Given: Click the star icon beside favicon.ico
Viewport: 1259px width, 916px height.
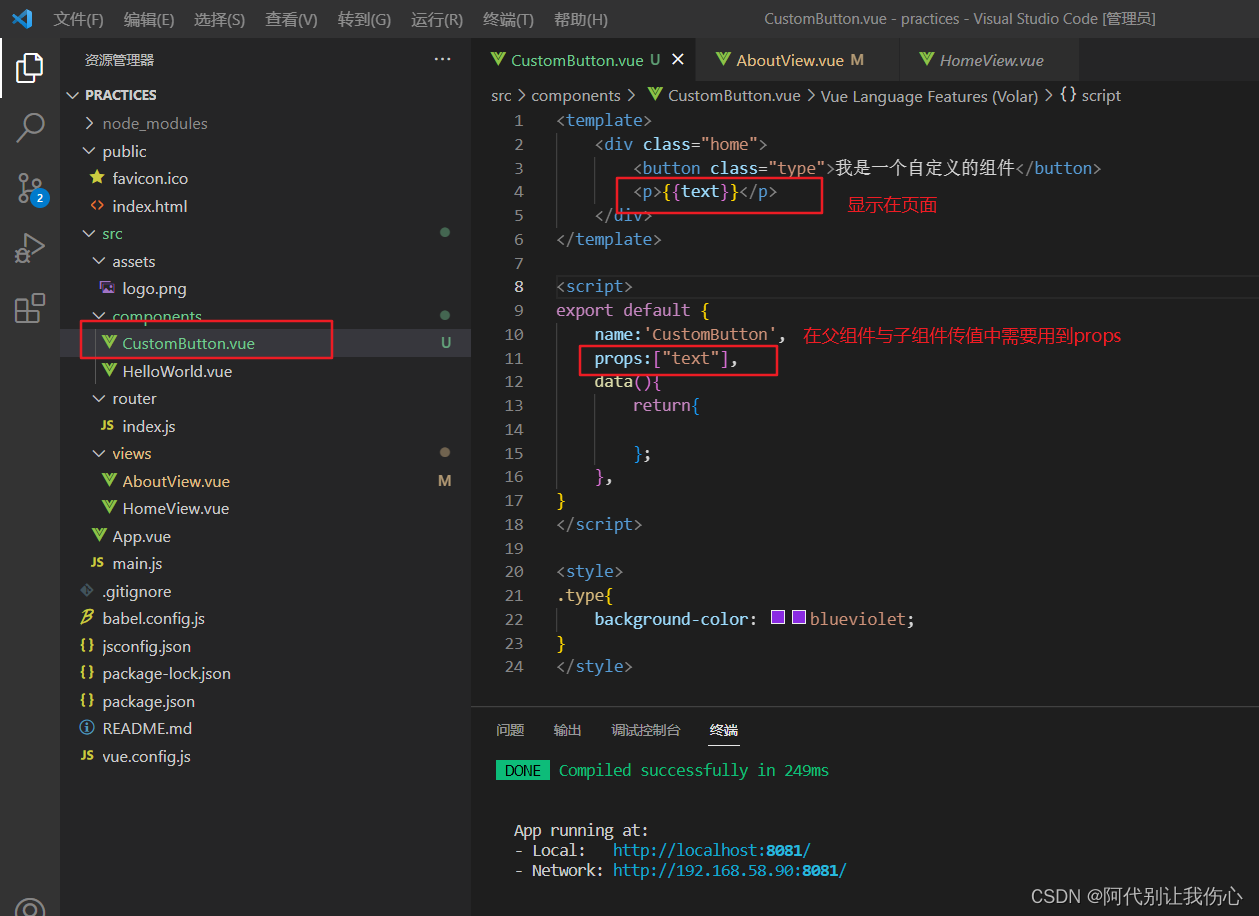Looking at the screenshot, I should point(97,178).
